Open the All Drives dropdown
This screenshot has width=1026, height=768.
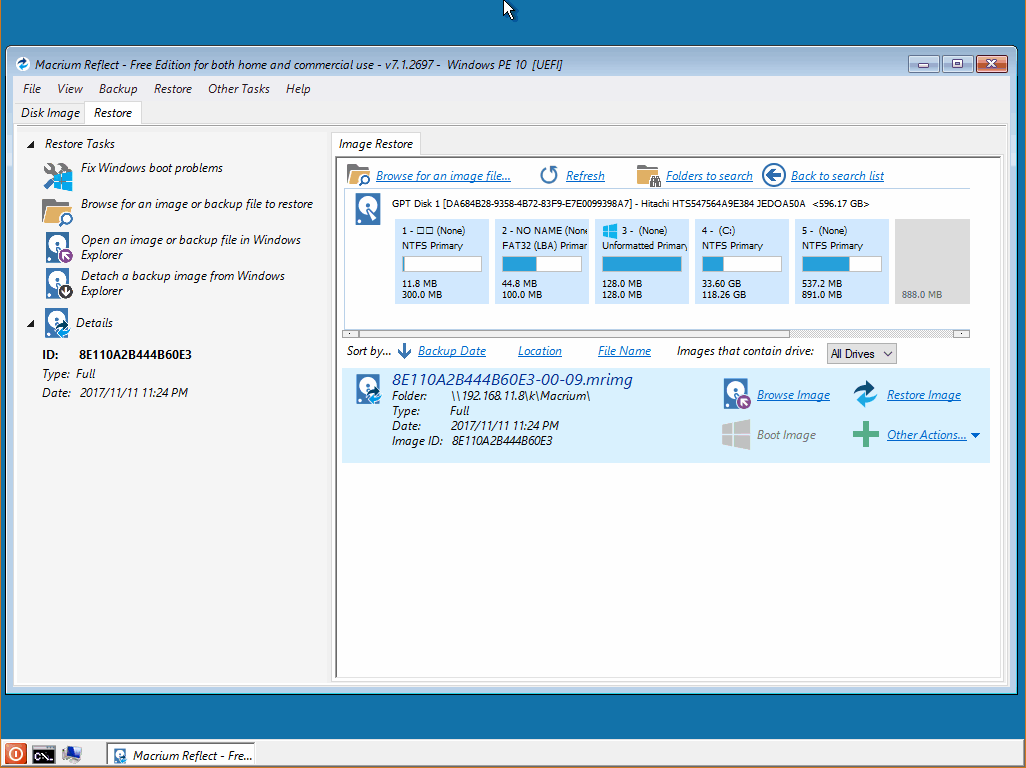pos(861,354)
